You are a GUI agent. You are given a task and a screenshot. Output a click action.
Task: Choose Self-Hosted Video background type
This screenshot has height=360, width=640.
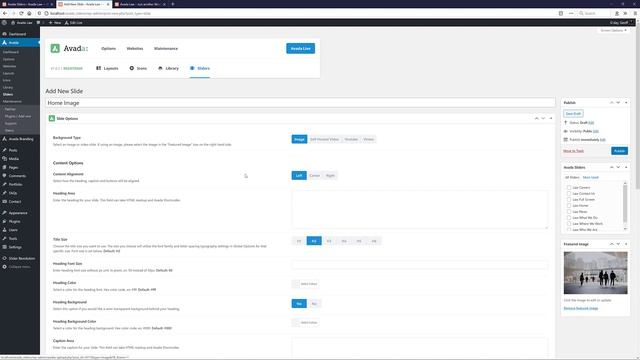324,139
